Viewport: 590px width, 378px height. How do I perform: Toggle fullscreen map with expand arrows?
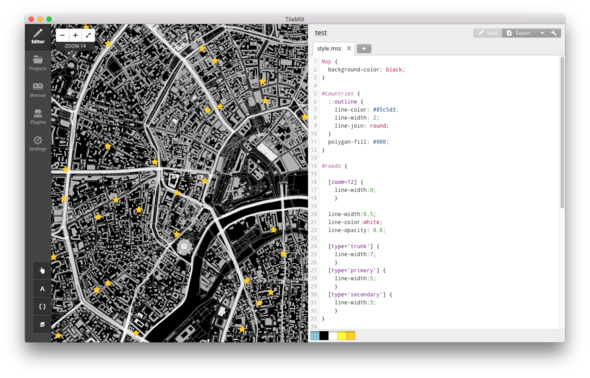[x=88, y=35]
